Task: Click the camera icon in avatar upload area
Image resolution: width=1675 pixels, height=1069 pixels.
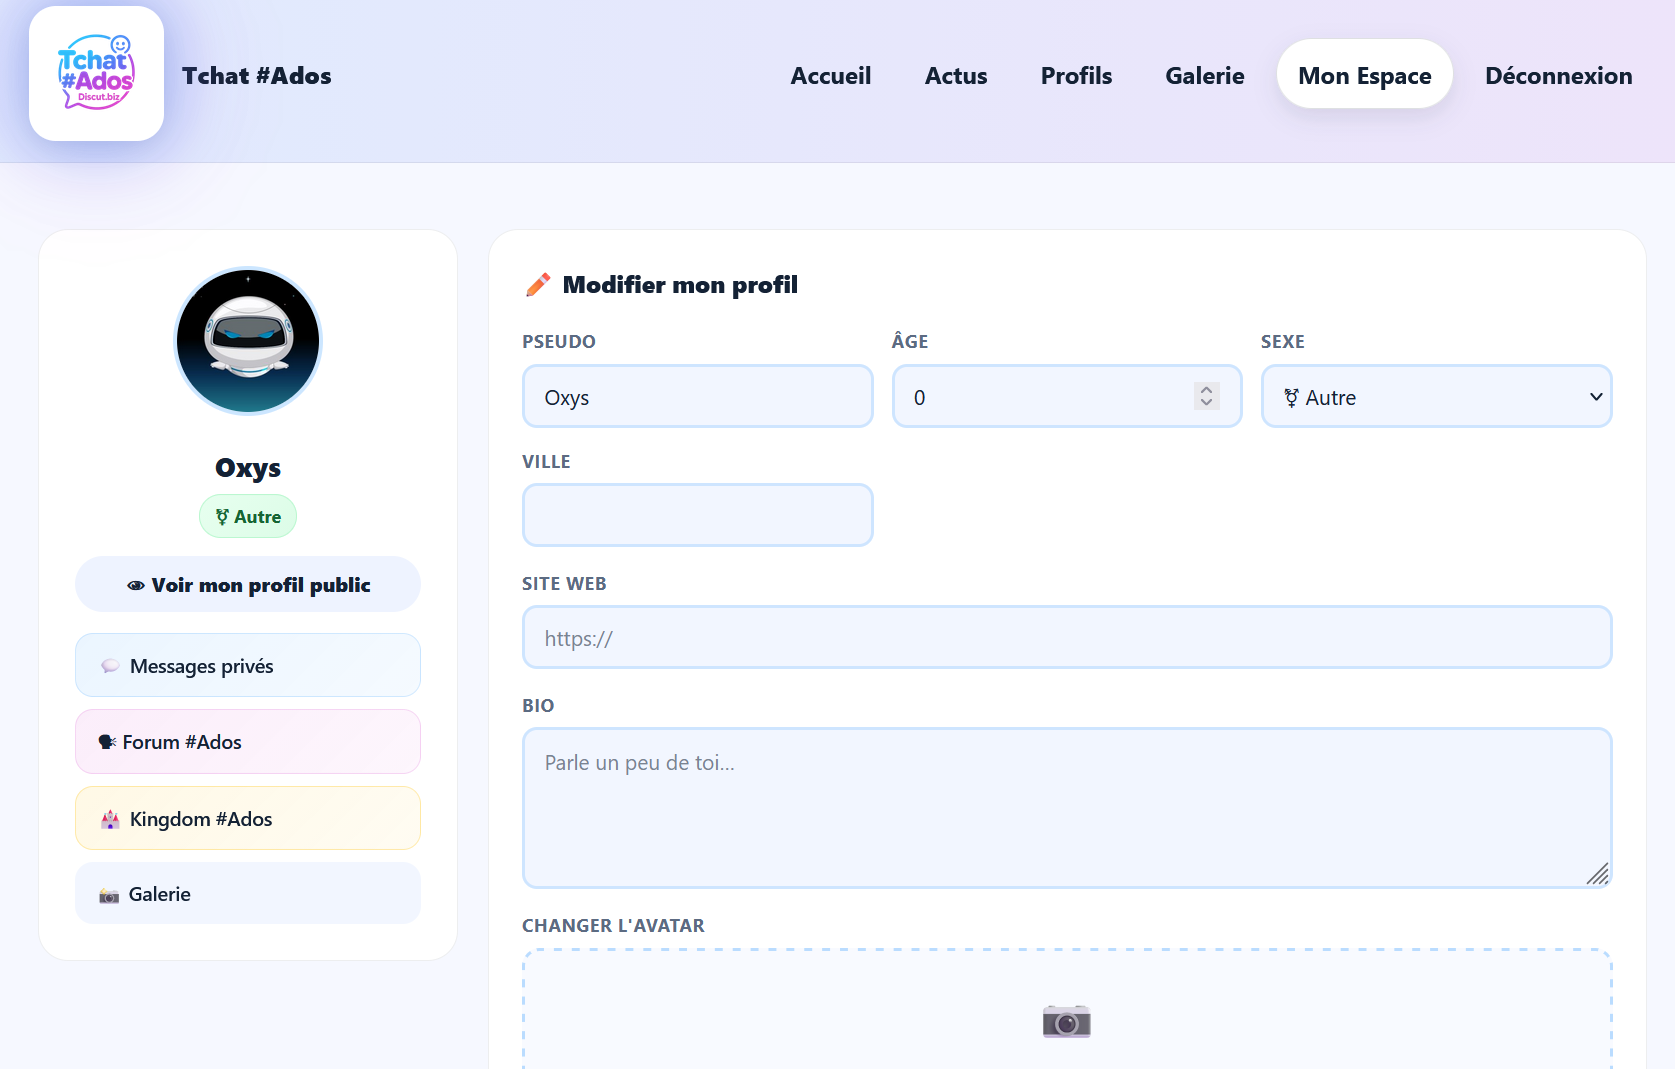Action: [x=1066, y=1021]
